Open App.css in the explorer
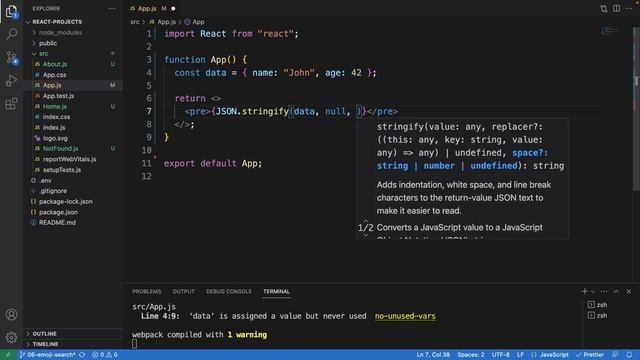640x360 pixels. click(54, 75)
